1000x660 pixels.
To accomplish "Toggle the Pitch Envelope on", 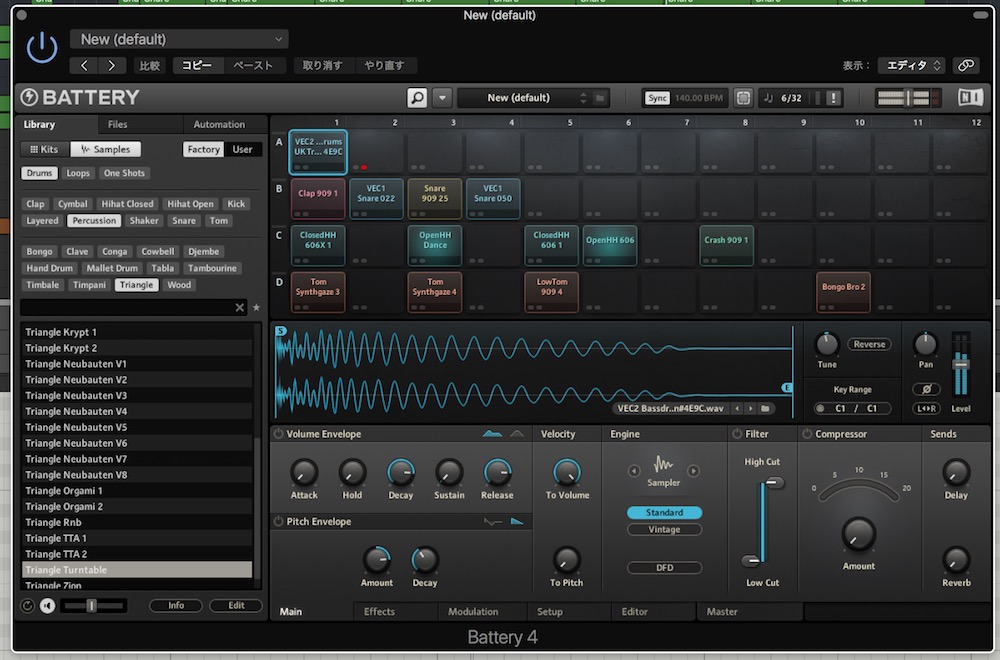I will [x=278, y=522].
